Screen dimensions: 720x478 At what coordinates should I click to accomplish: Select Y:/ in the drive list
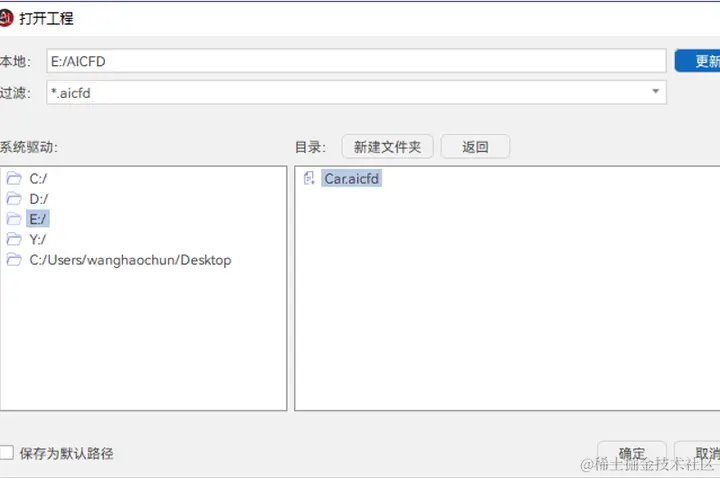[x=38, y=239]
